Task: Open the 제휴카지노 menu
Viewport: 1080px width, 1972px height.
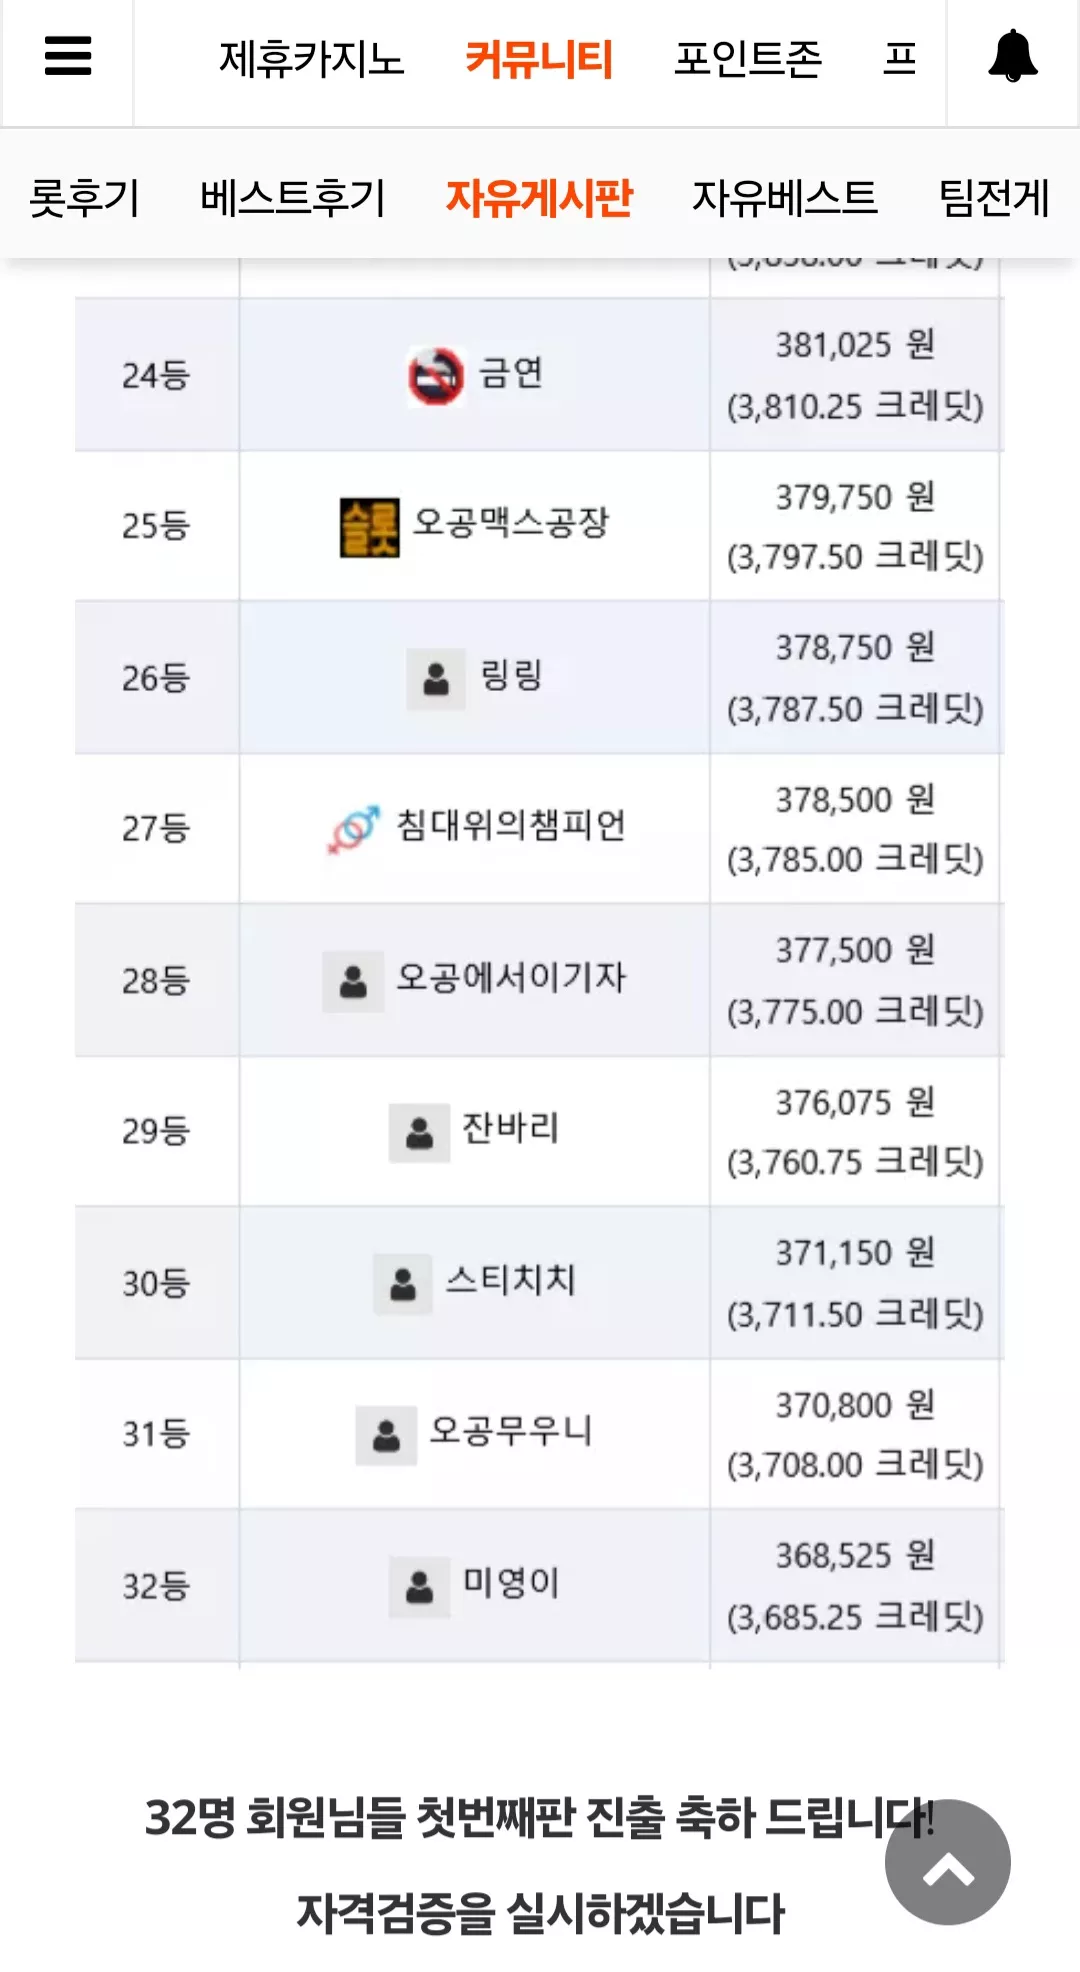Action: [x=311, y=59]
